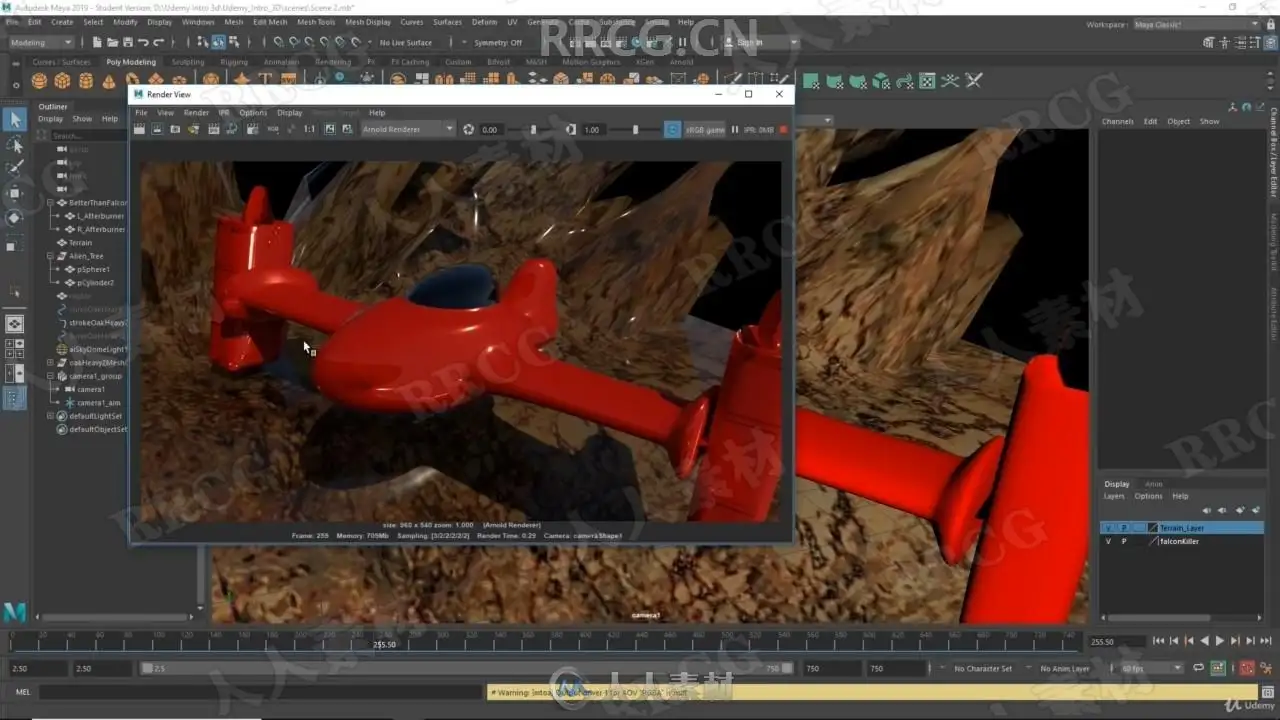Create a polygon cylinder from the shelf
1280x720 pixels.
pos(86,80)
